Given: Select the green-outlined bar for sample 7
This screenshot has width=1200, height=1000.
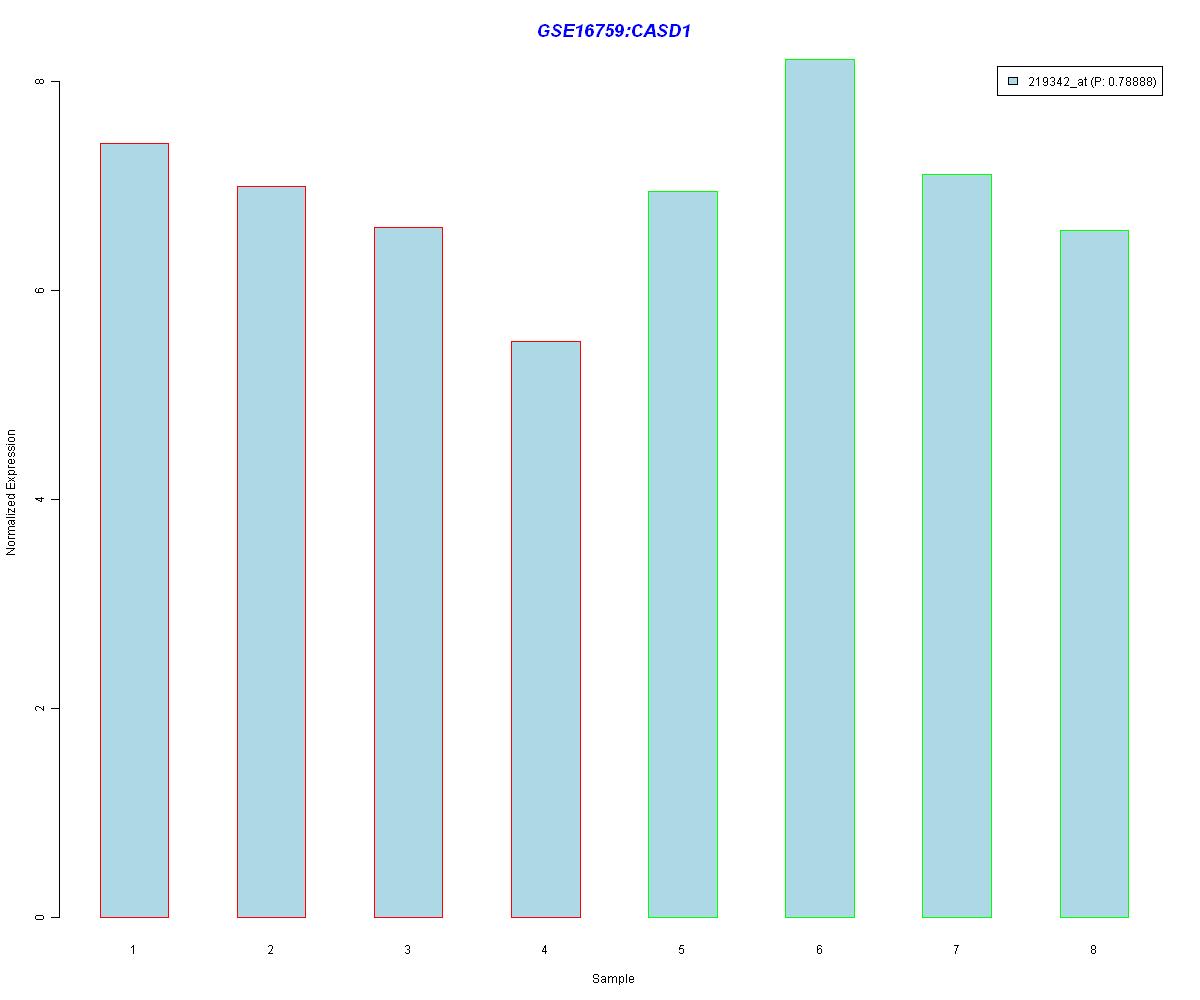Looking at the screenshot, I should [x=957, y=546].
